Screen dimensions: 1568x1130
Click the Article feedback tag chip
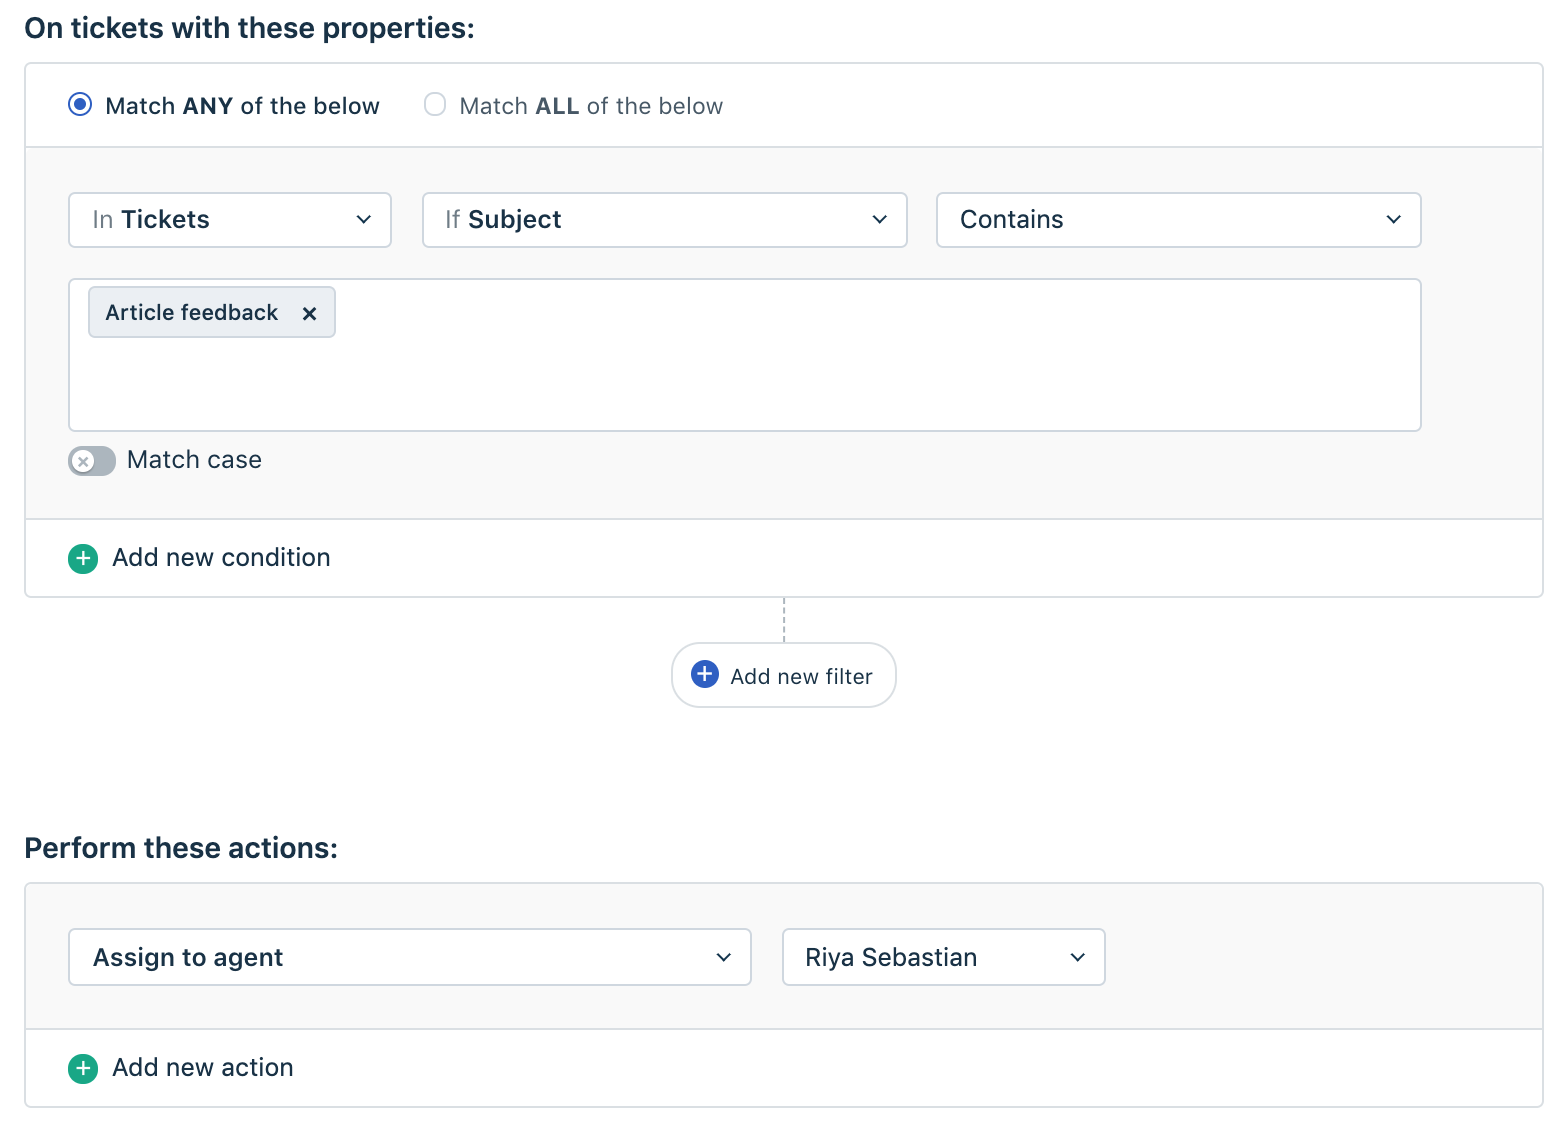click(x=192, y=313)
